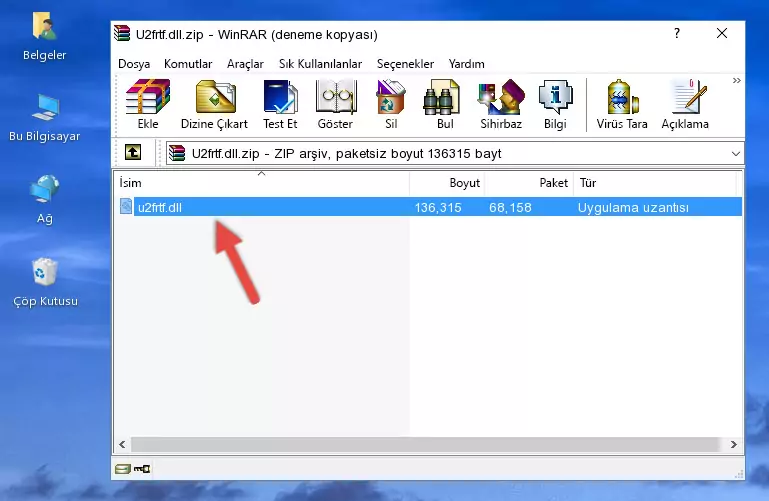Show more toolbar buttons chevron
769x501 pixels.
736,81
